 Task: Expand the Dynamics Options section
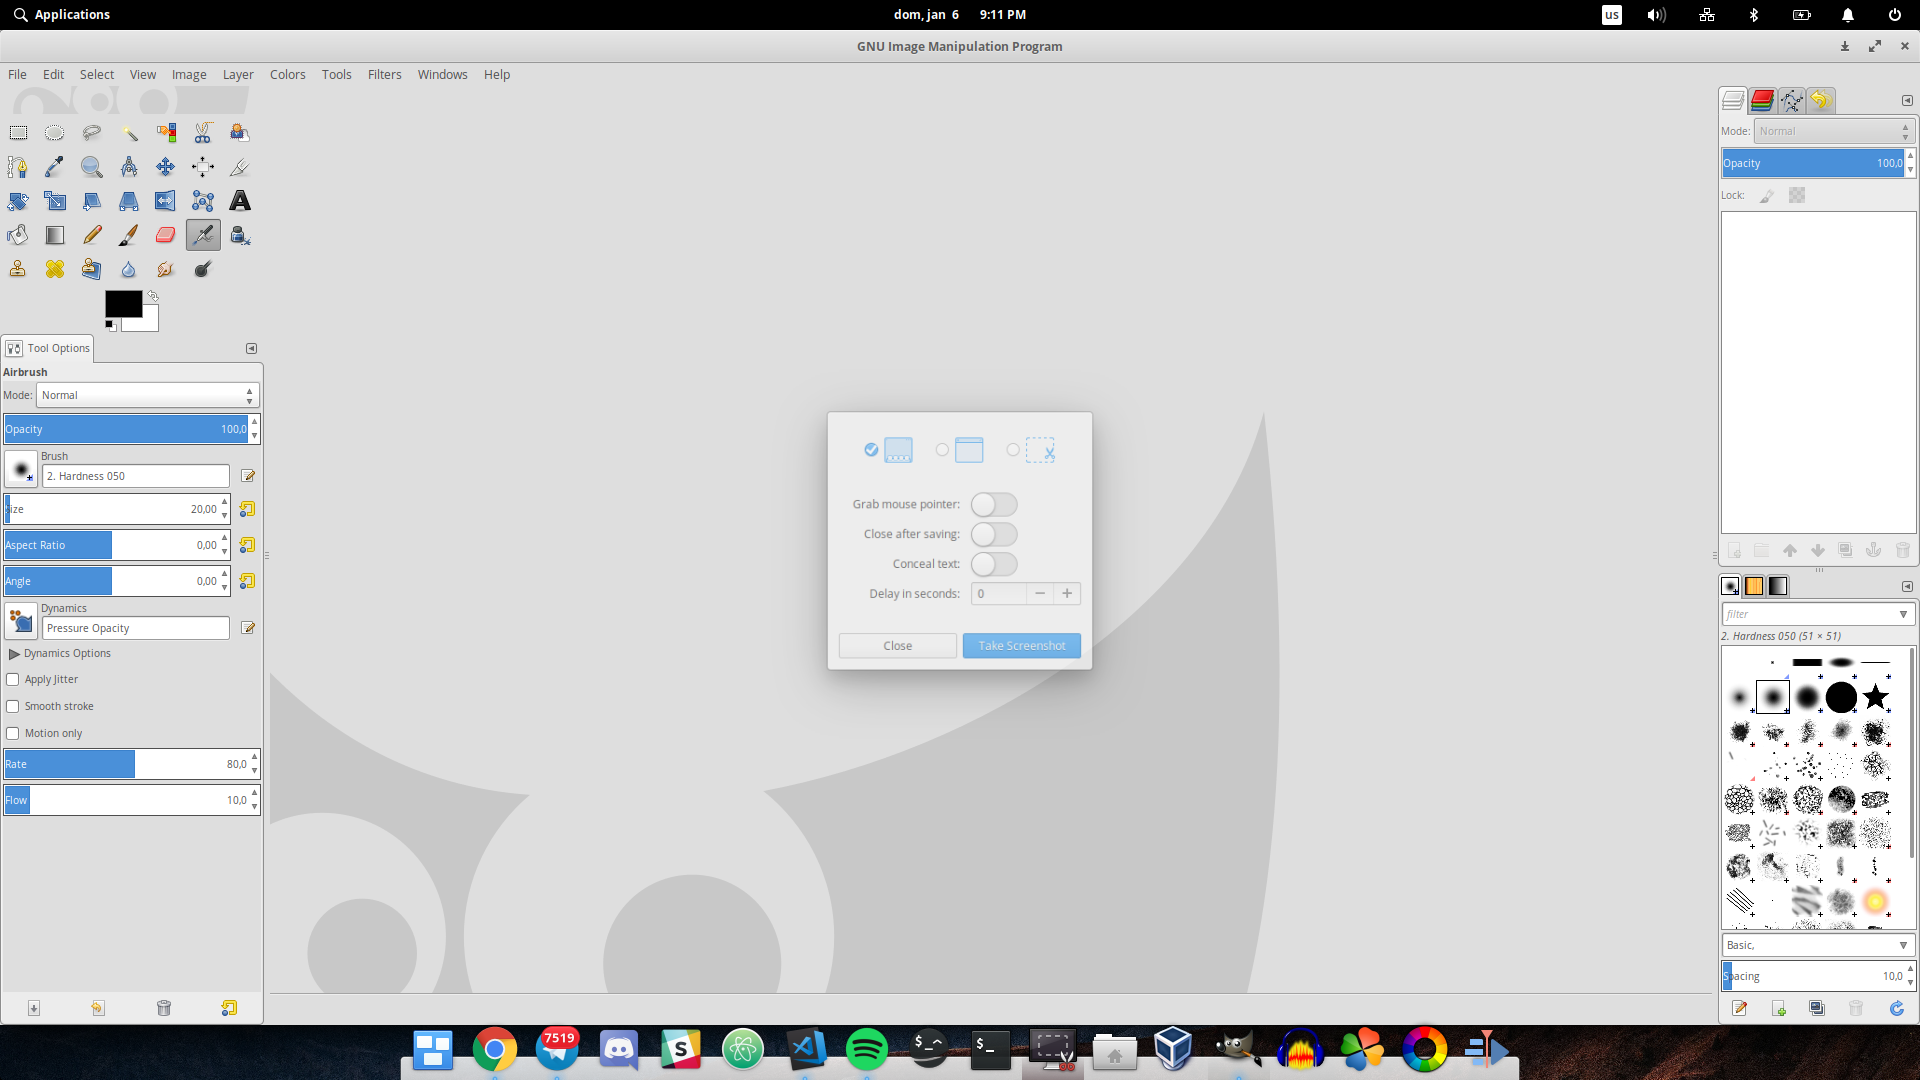point(14,654)
